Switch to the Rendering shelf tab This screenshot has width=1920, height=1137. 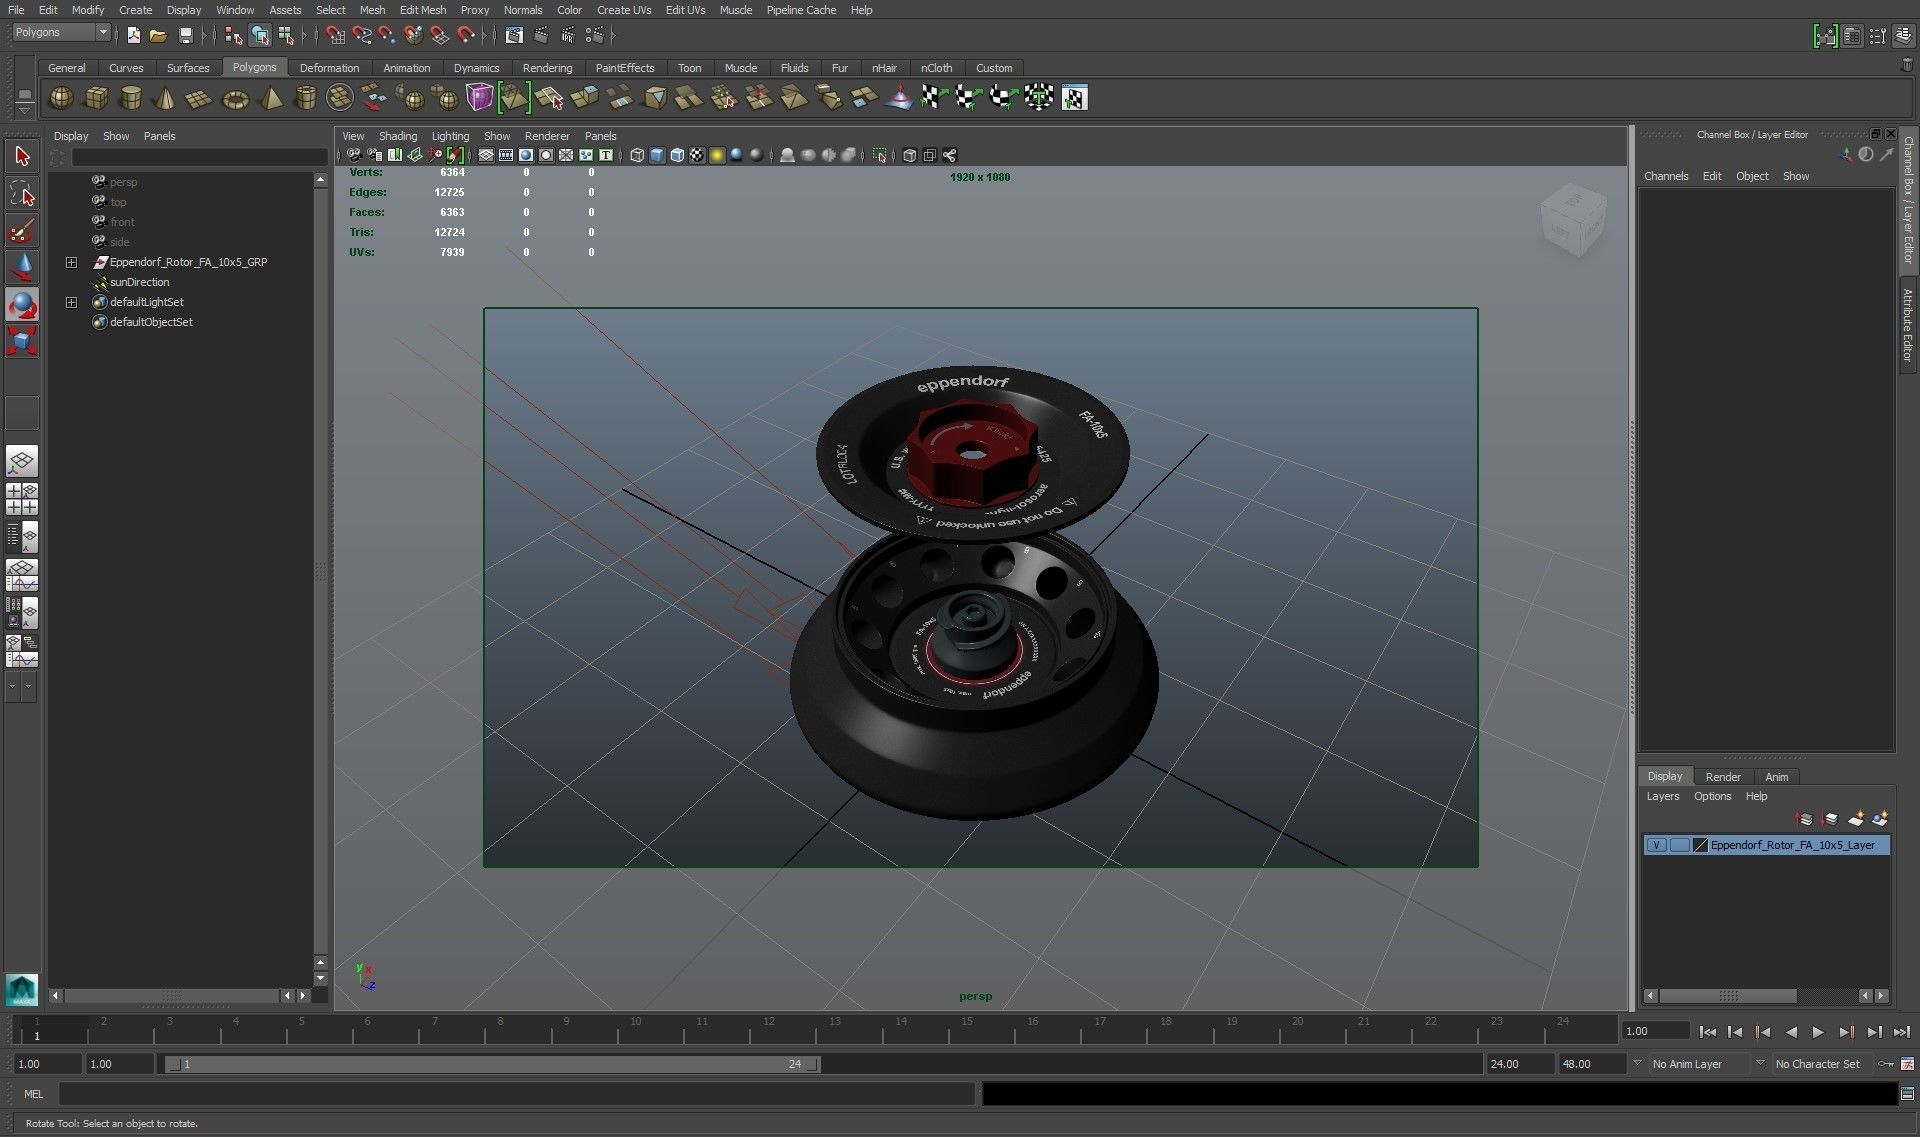coord(547,68)
